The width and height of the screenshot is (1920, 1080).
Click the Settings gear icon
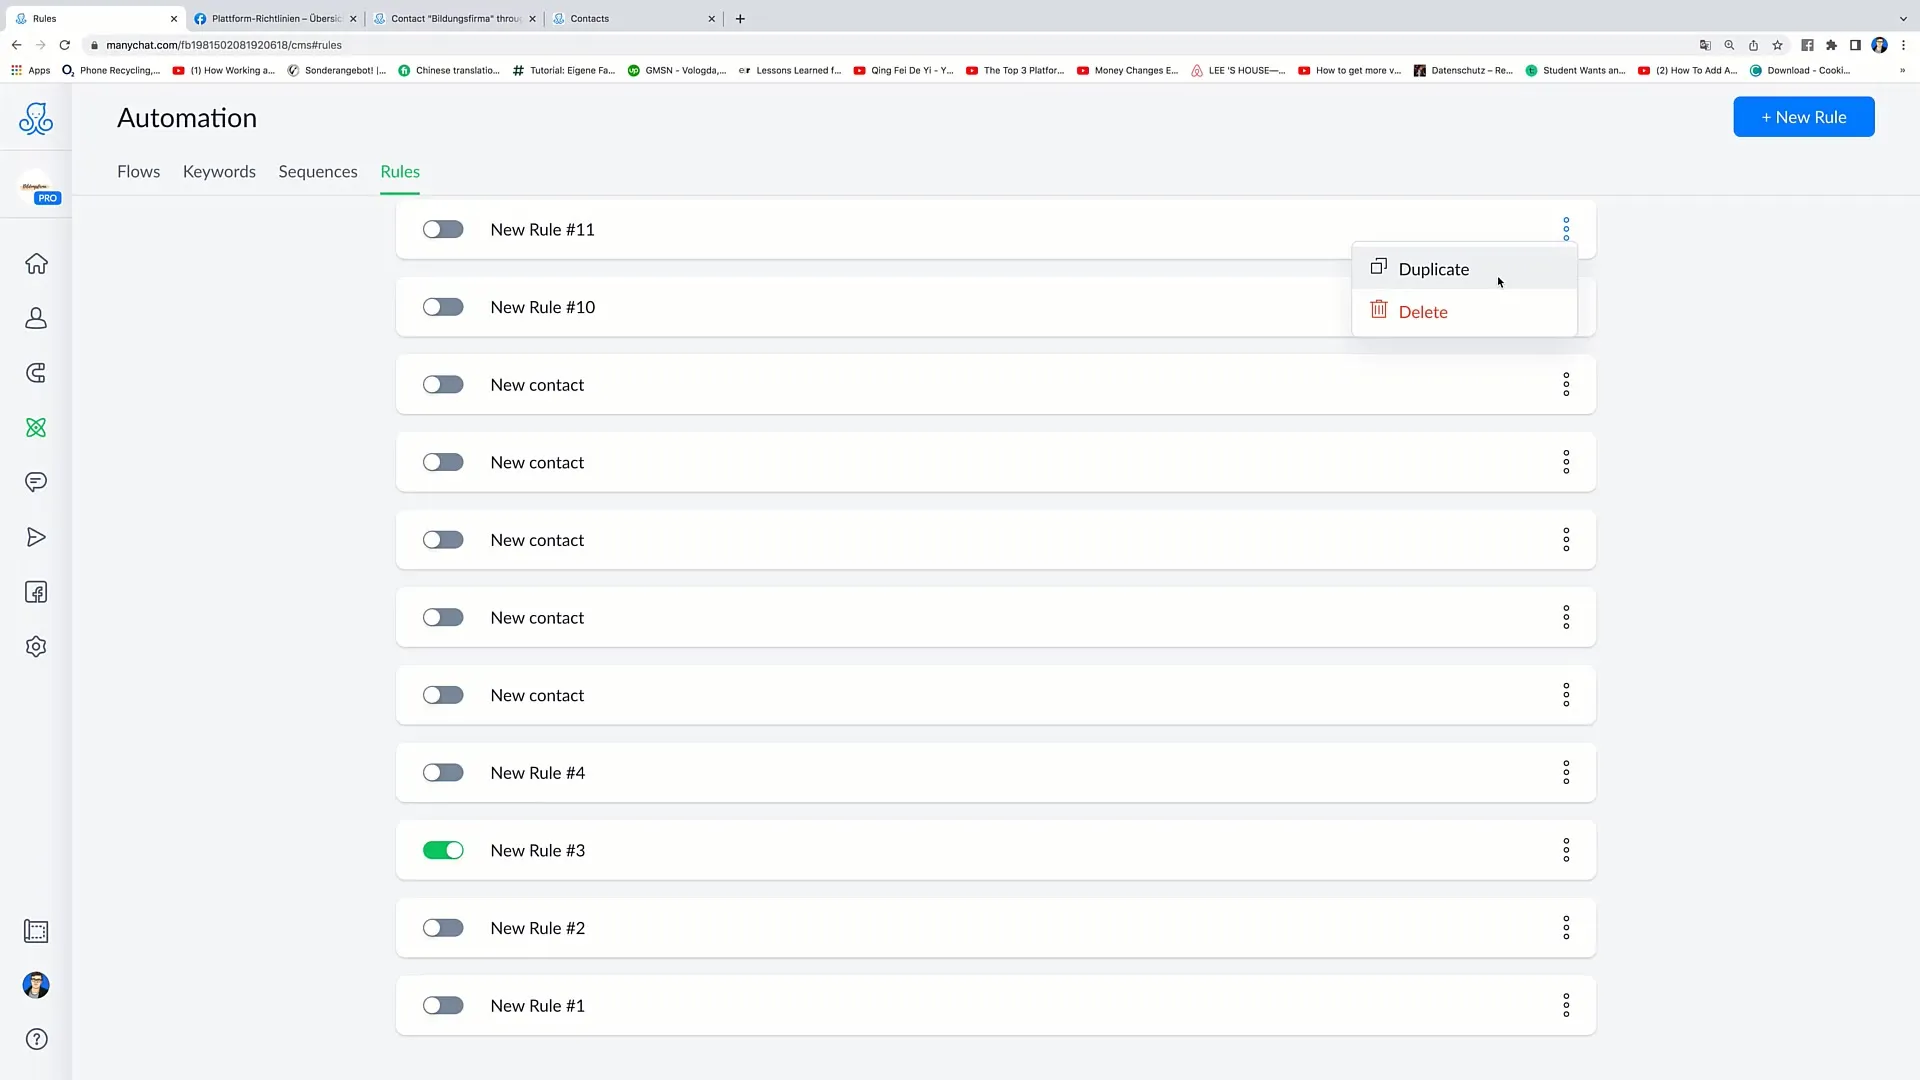tap(36, 646)
